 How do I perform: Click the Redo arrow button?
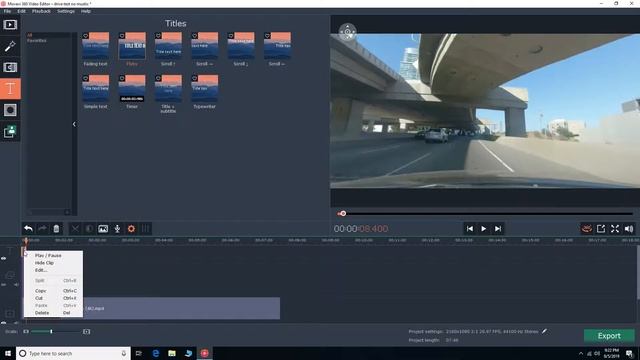(x=42, y=229)
